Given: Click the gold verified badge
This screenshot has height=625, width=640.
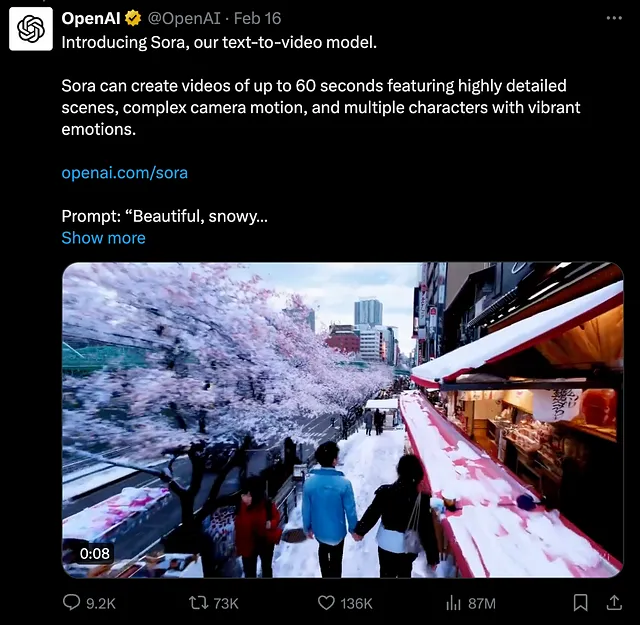Looking at the screenshot, I should [x=133, y=18].
